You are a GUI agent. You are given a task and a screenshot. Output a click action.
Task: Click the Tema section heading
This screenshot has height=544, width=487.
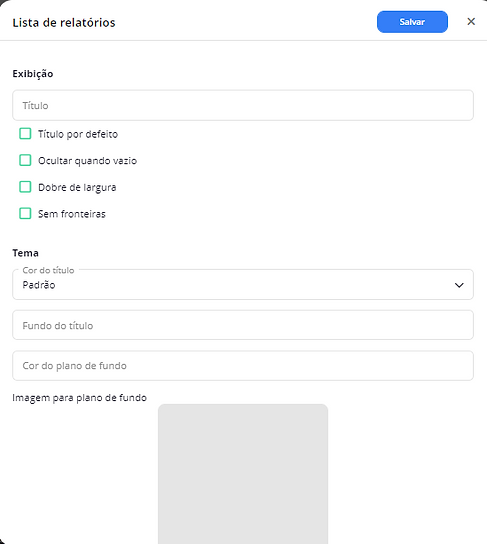25,253
